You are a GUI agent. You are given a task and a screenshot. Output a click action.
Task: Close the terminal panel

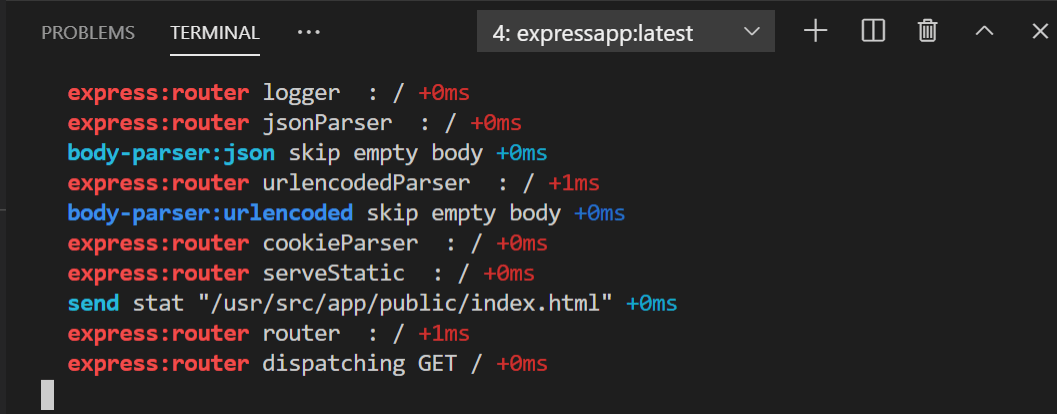(x=1039, y=32)
